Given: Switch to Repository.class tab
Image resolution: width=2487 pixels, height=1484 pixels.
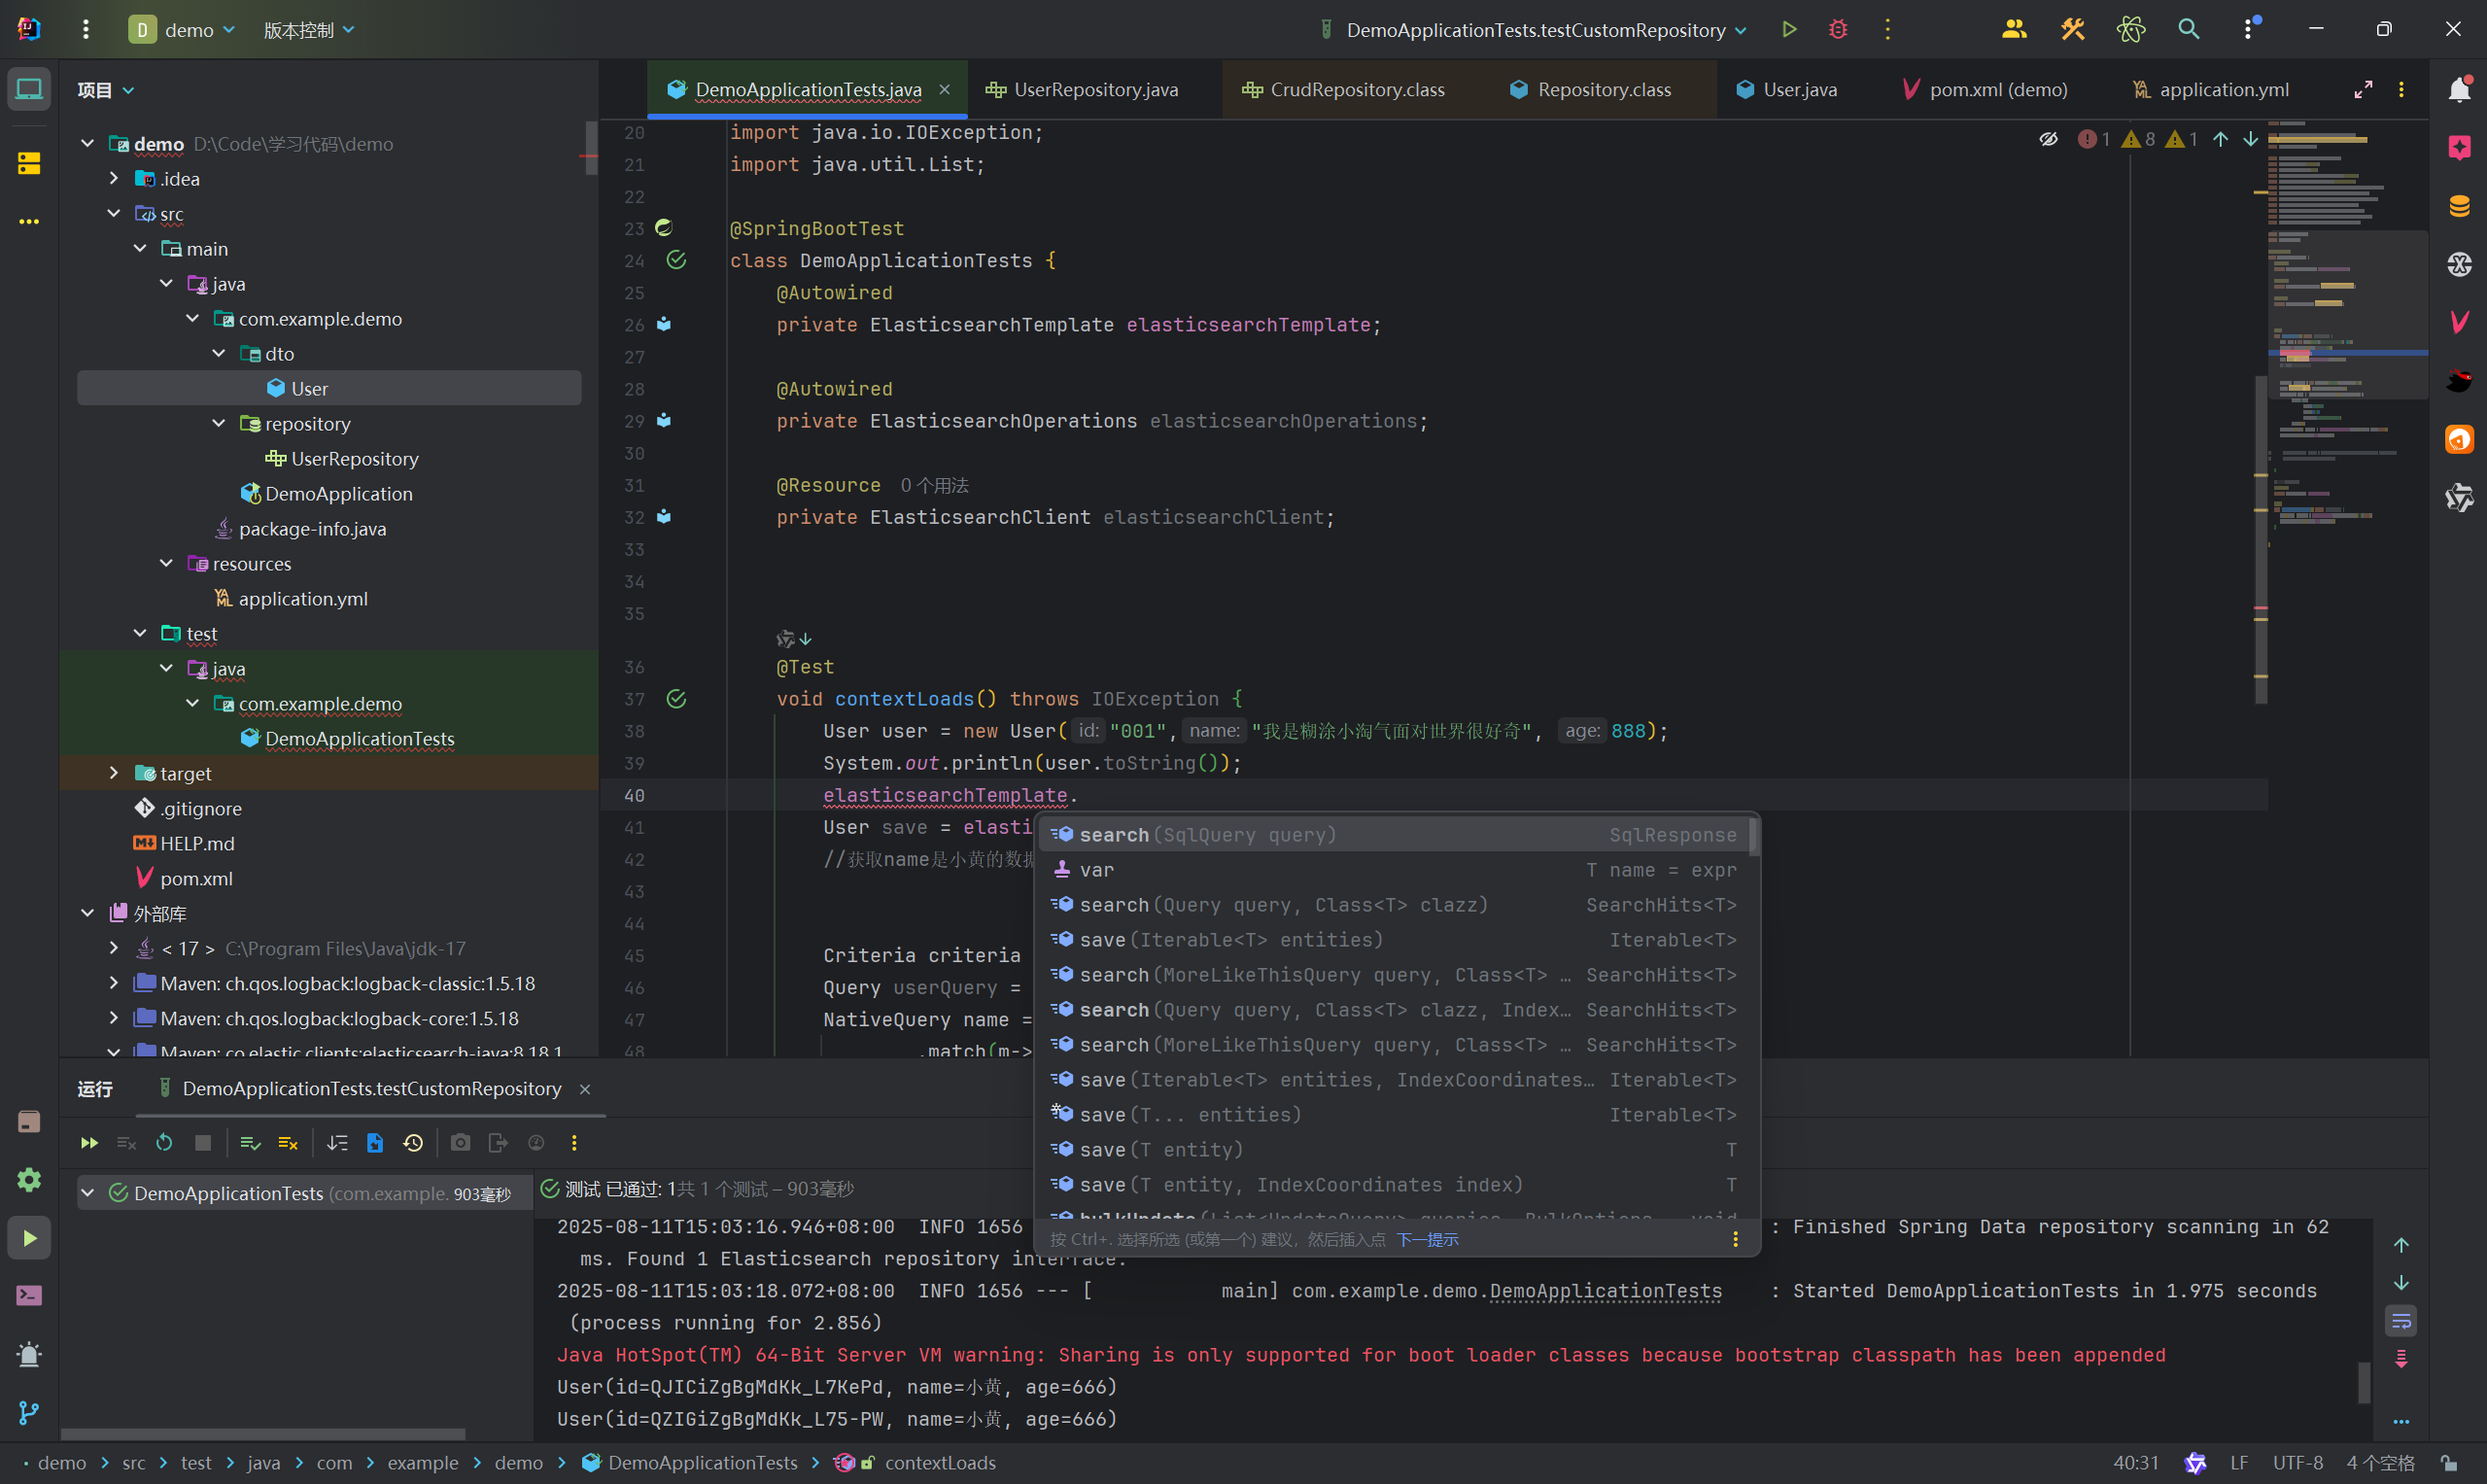Looking at the screenshot, I should 1590,89.
